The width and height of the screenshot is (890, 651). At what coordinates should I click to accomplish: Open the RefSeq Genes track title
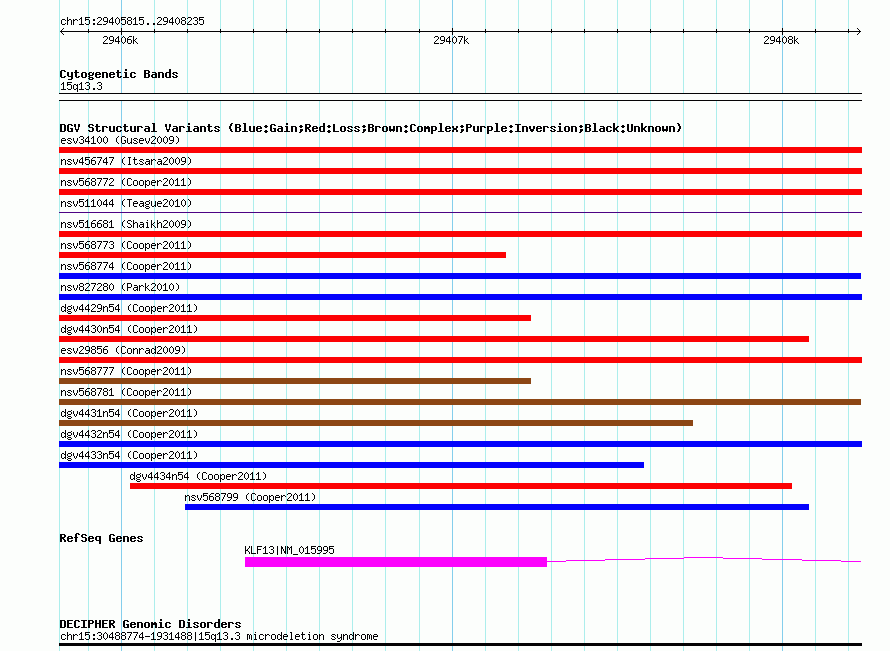click(x=101, y=538)
